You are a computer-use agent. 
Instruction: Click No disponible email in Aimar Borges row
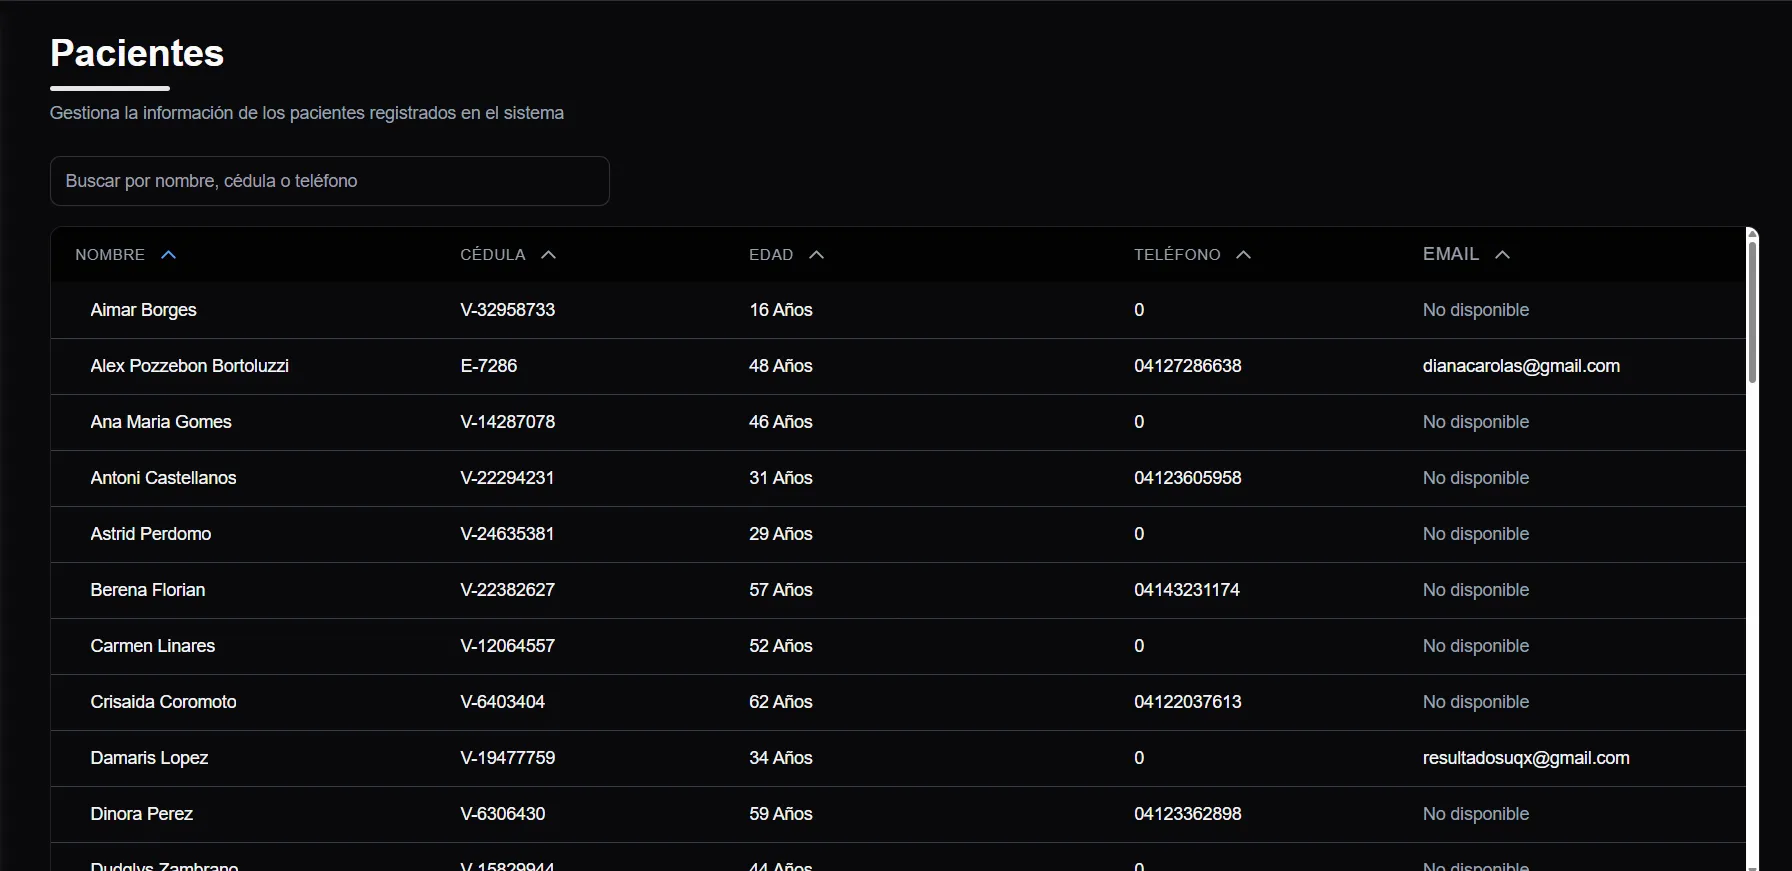tap(1476, 310)
